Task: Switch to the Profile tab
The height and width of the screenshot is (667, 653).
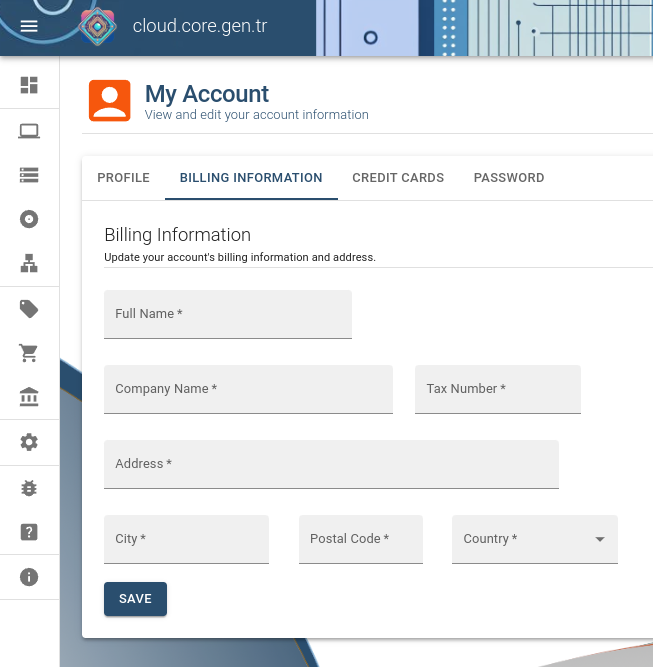Action: tap(123, 178)
